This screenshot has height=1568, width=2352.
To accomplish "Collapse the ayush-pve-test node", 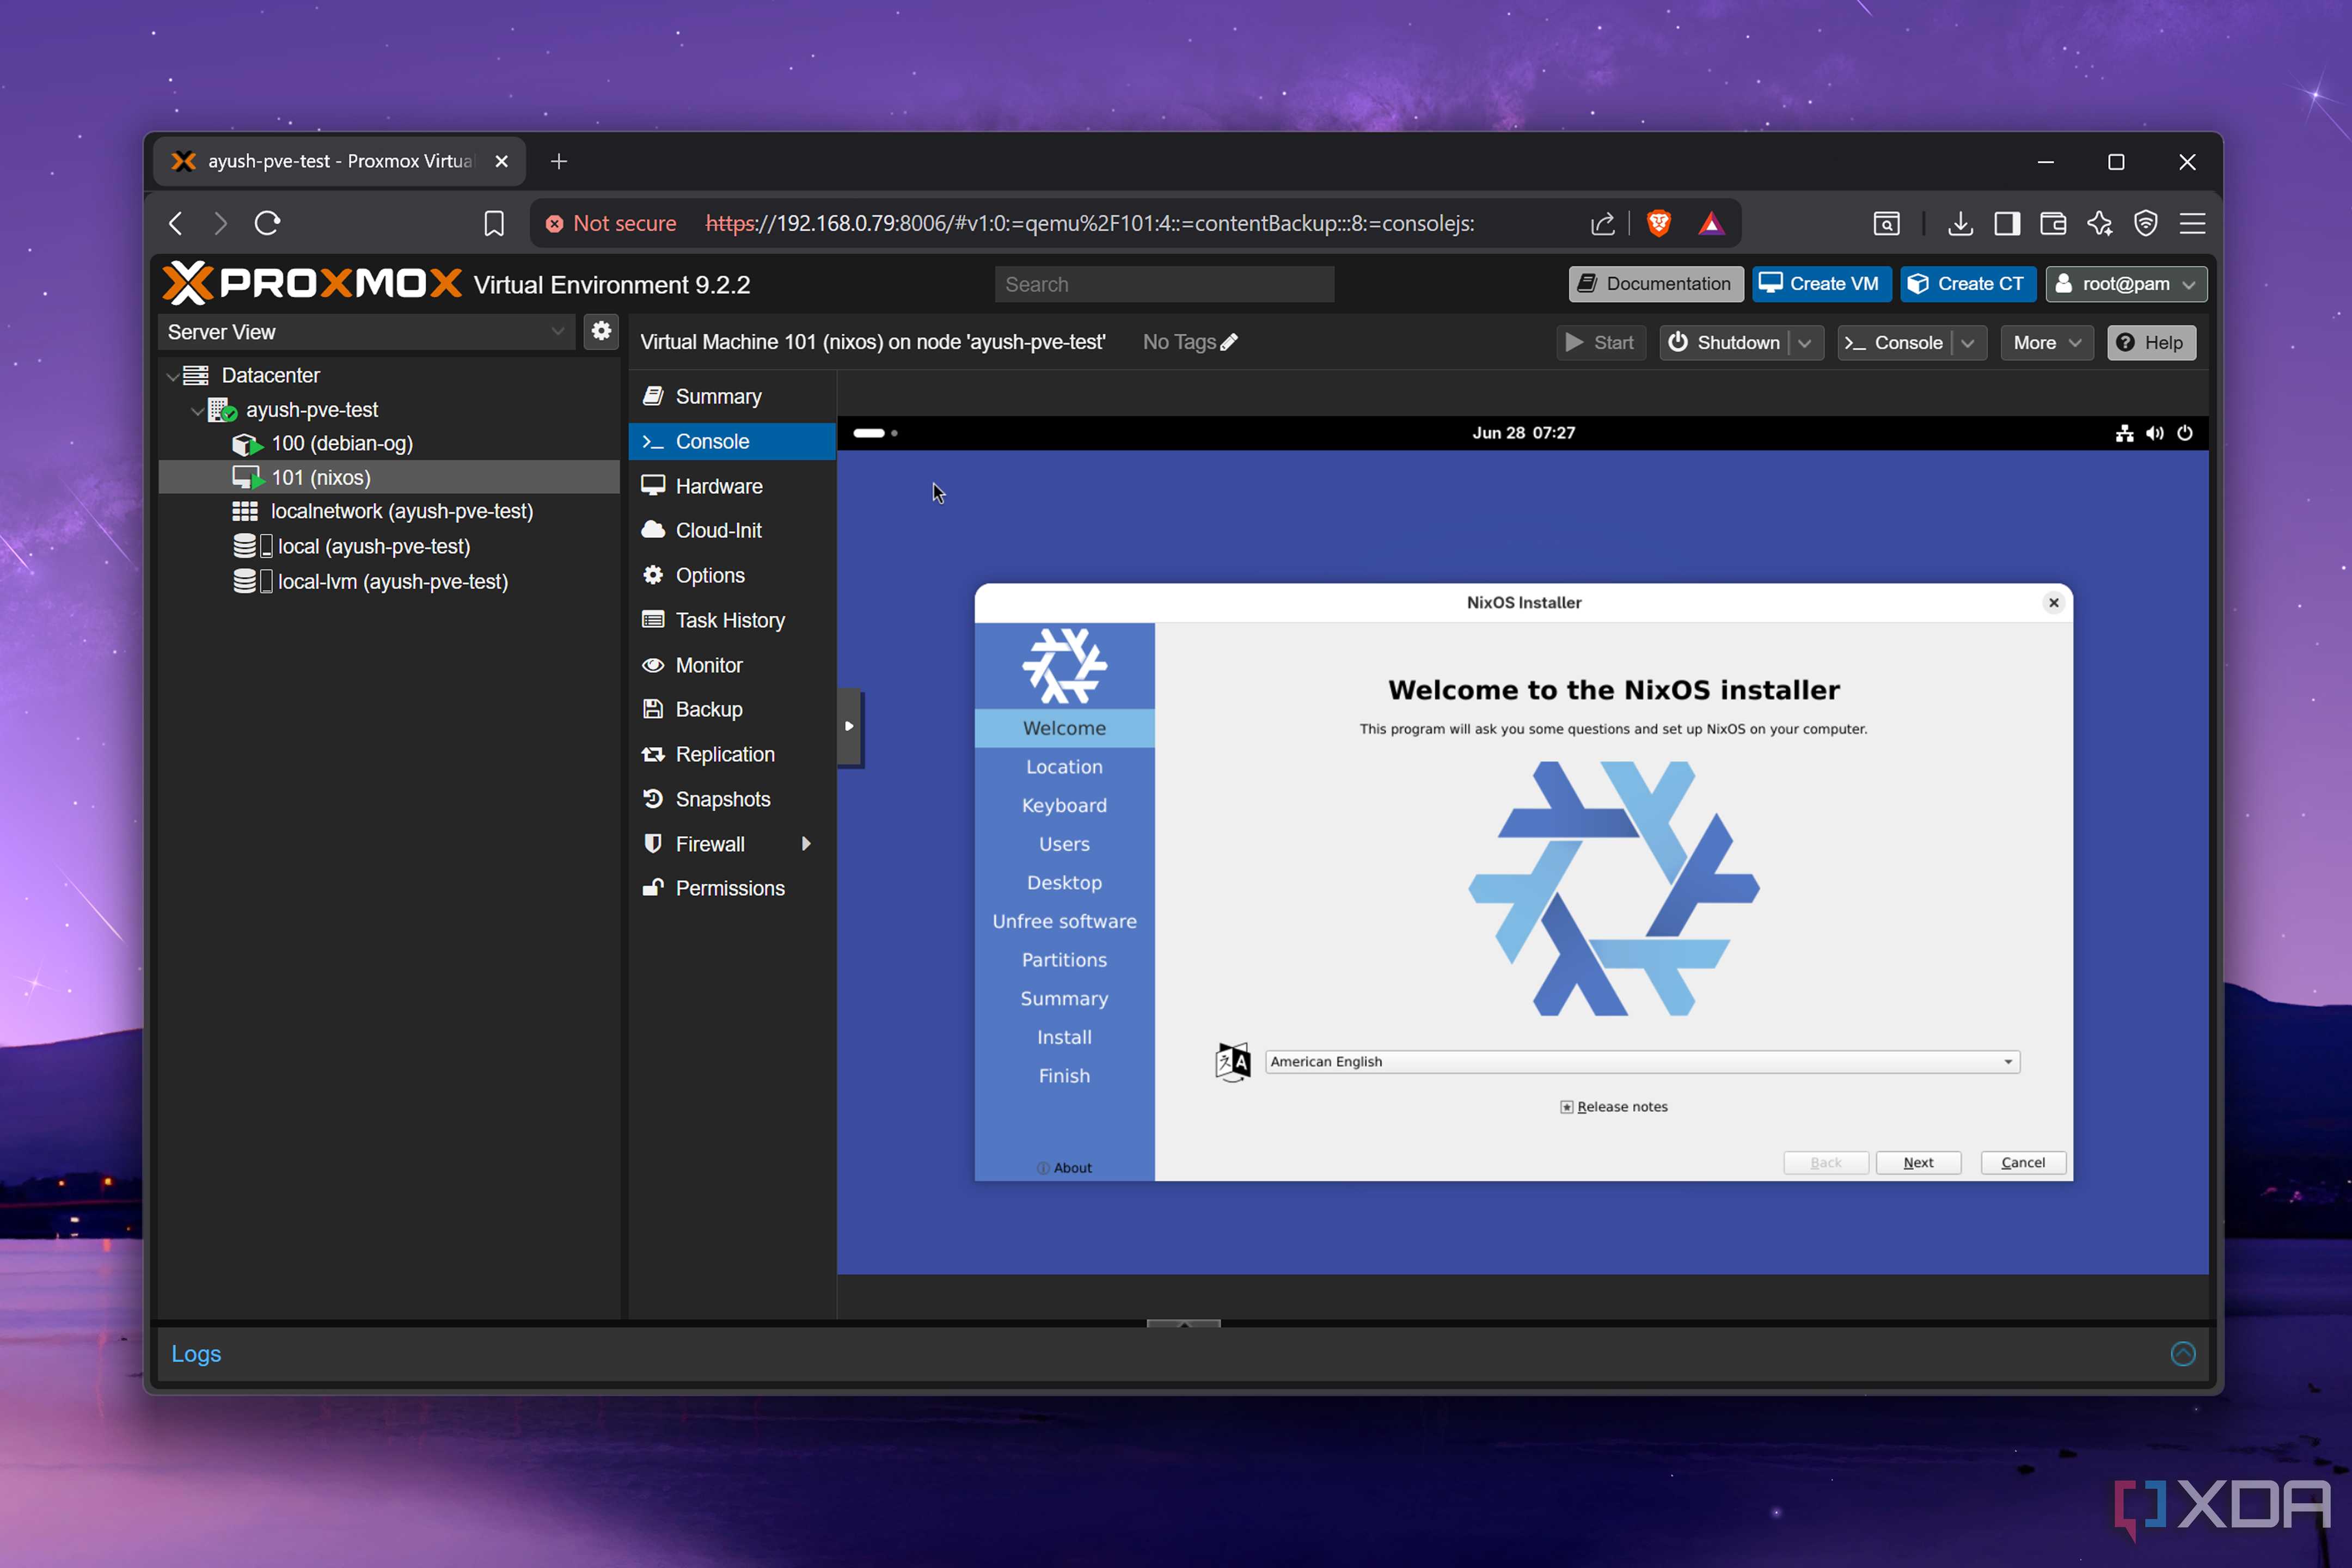I will click(197, 411).
